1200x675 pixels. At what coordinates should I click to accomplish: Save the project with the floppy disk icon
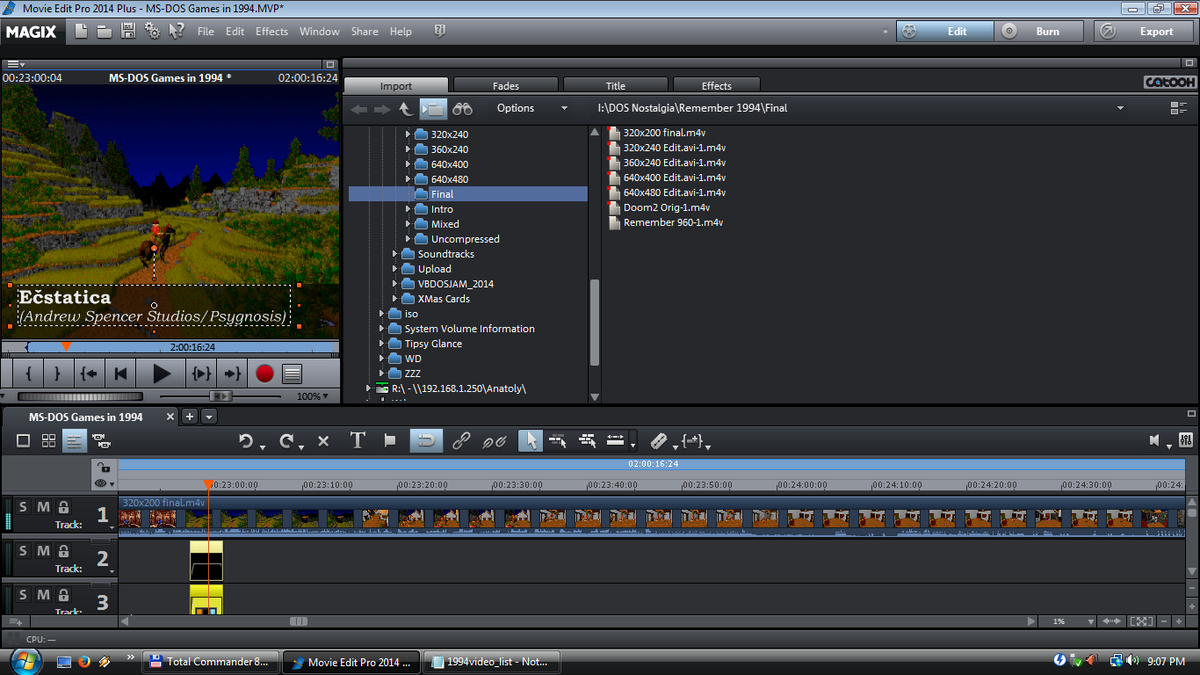[x=128, y=31]
